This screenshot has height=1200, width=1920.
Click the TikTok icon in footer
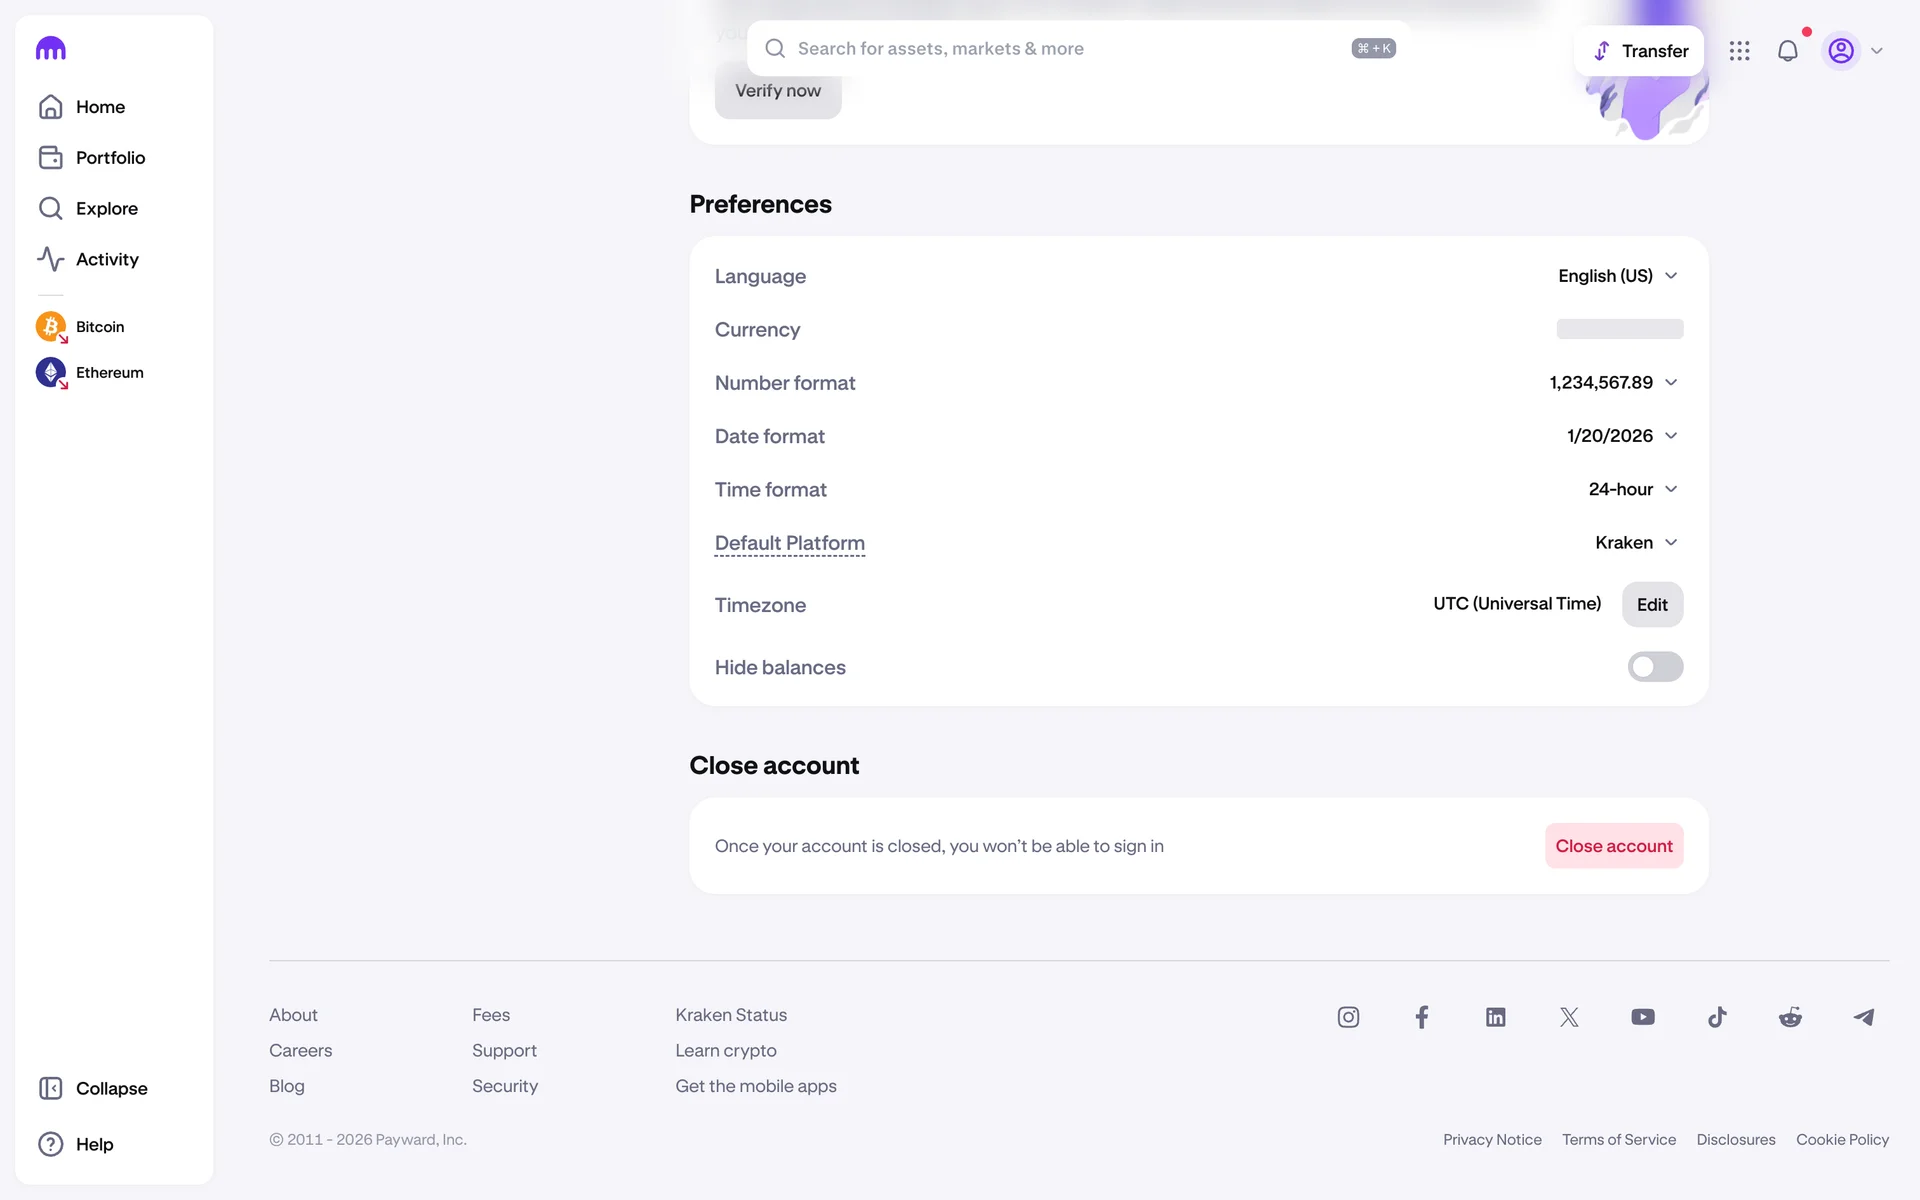click(x=1716, y=1017)
